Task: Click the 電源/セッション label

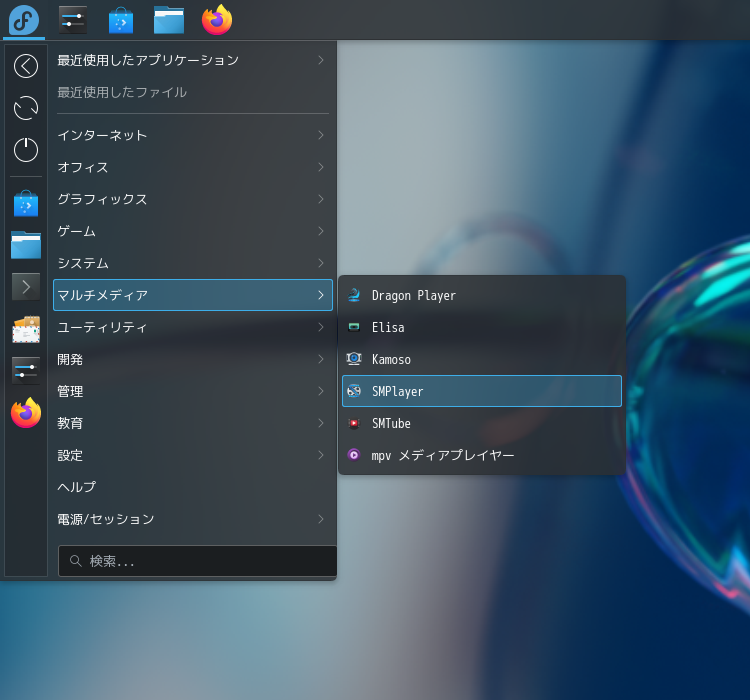Action: click(106, 519)
